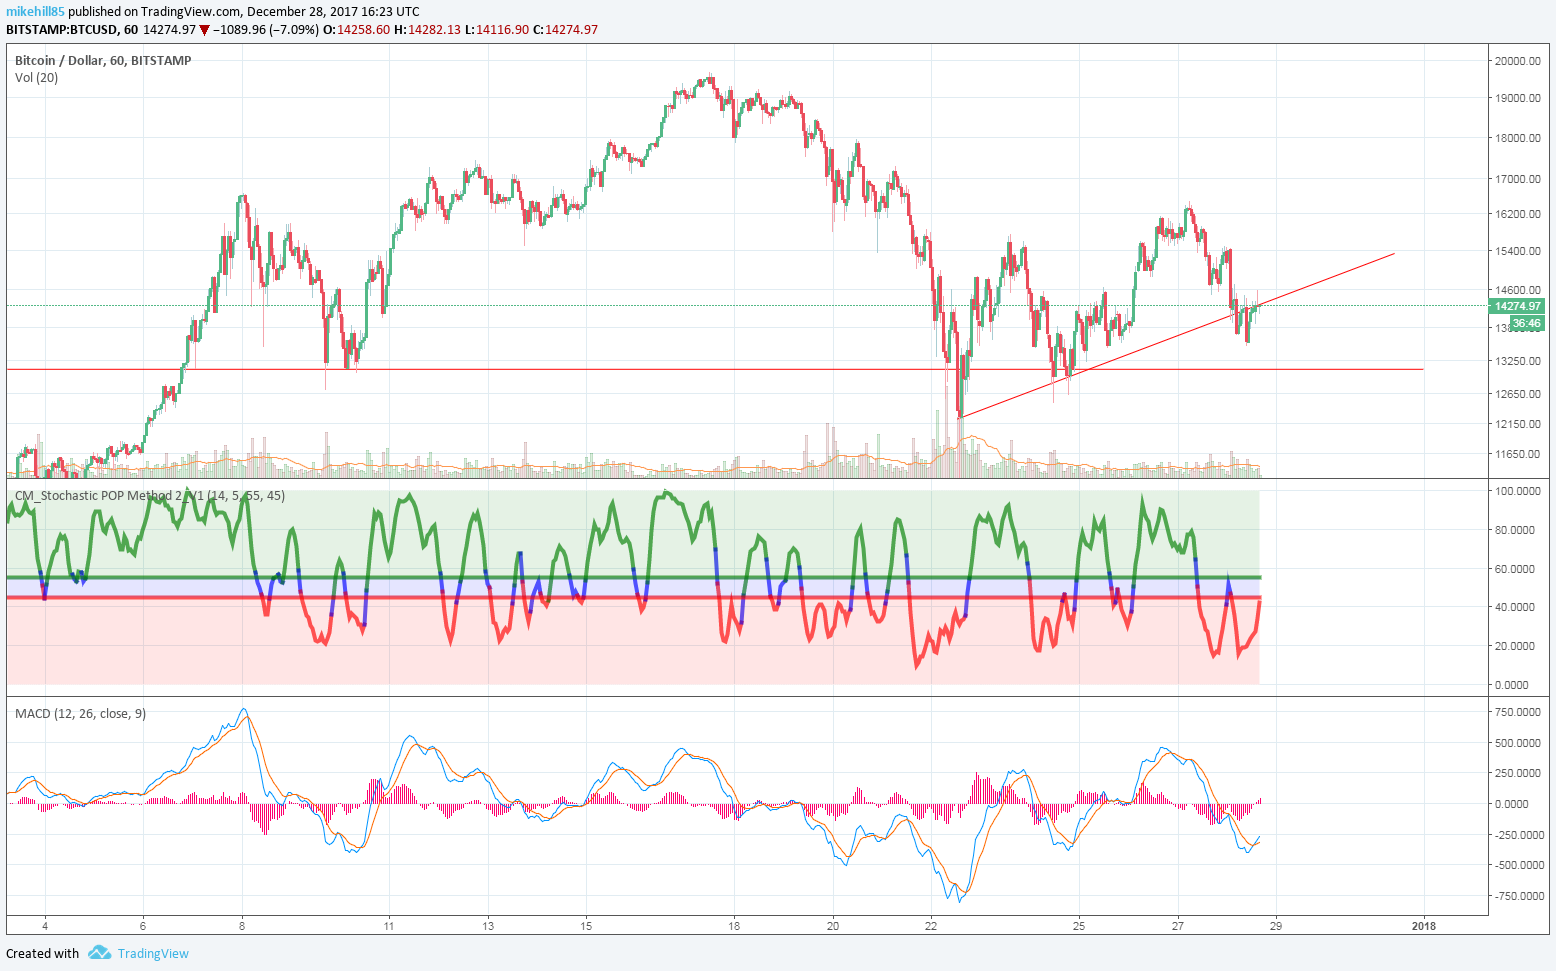Click the 12650.00 price axis label
The height and width of the screenshot is (971, 1556).
pyautogui.click(x=1517, y=394)
